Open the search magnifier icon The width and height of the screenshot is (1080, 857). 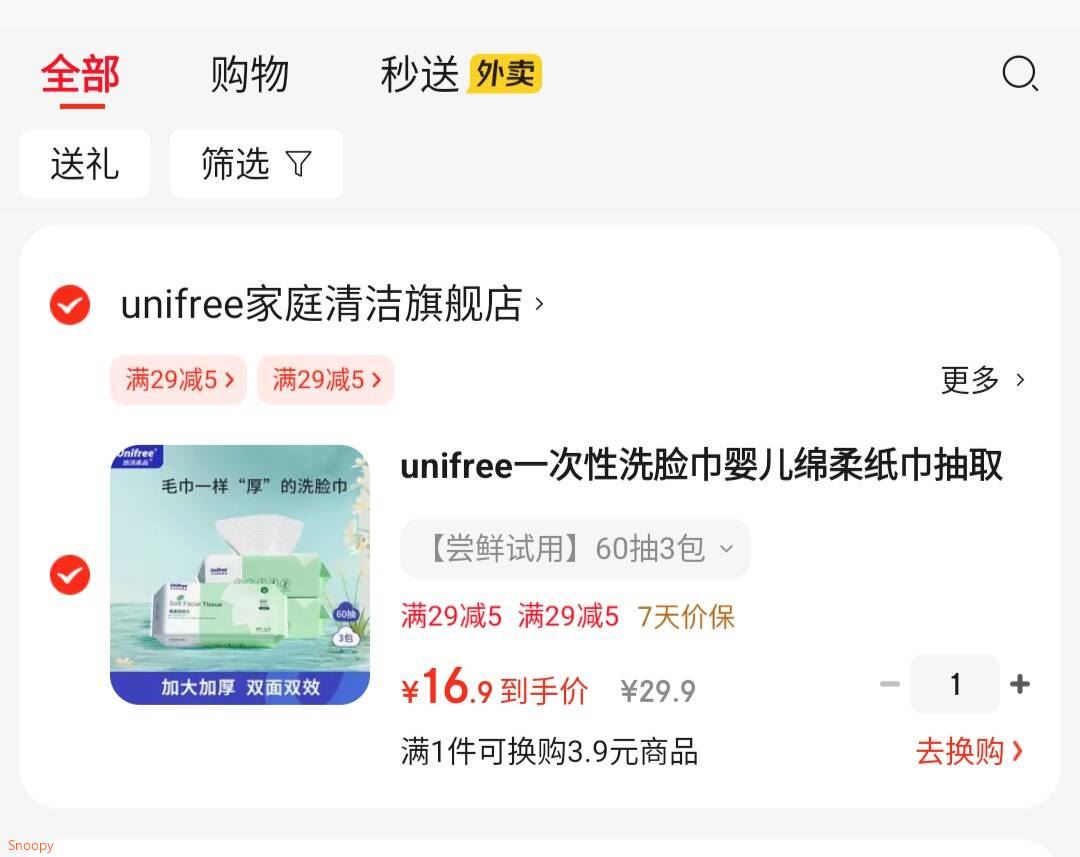coord(1020,73)
